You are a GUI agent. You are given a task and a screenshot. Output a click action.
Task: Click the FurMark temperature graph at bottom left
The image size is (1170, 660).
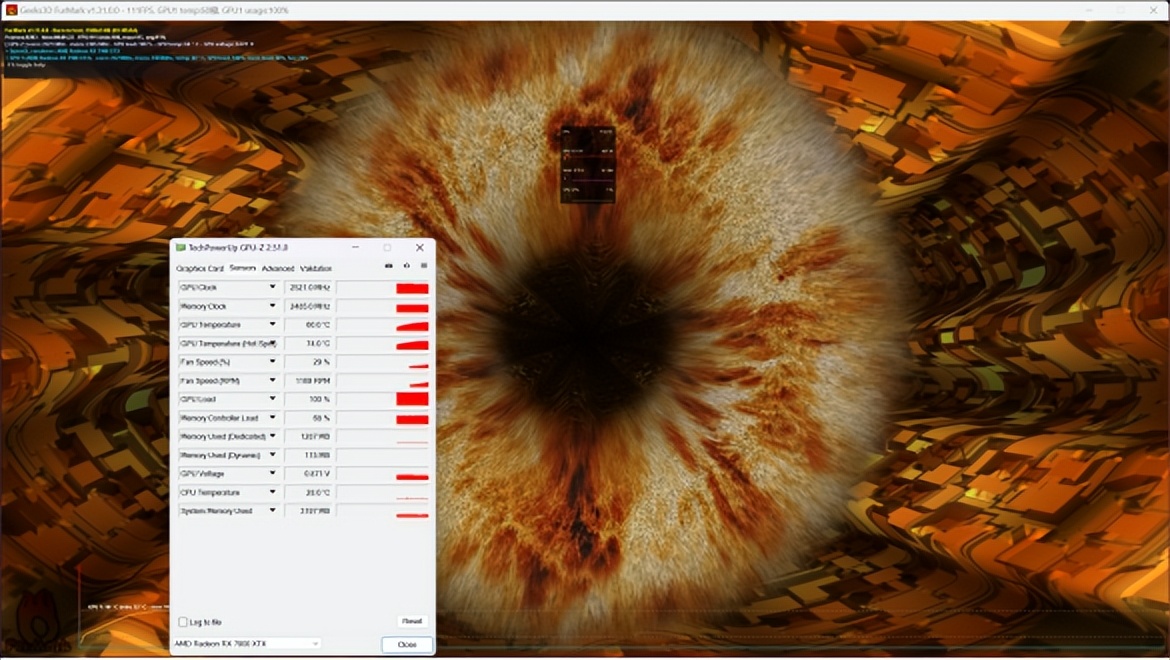[x=123, y=608]
